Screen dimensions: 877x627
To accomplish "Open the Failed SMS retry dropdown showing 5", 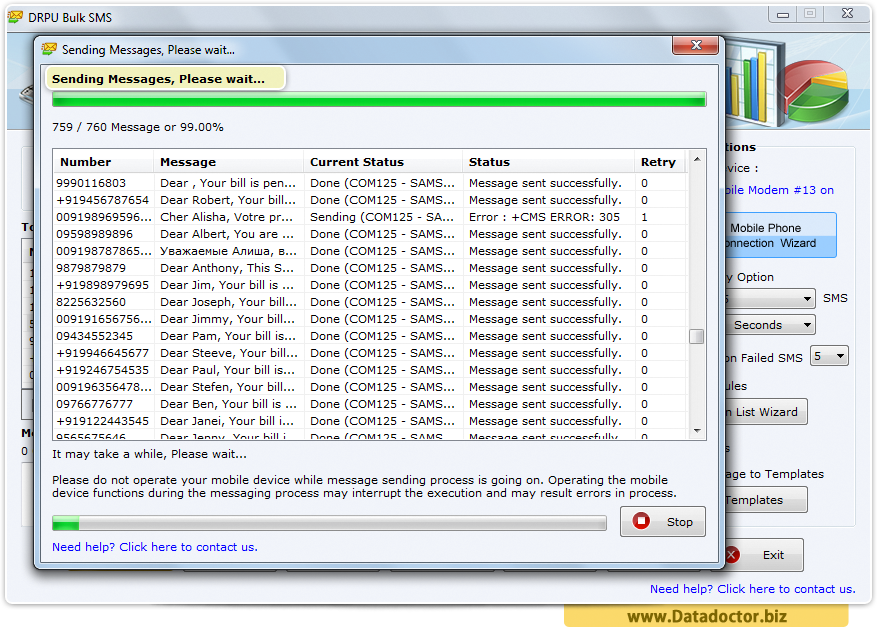I will pyautogui.click(x=829, y=356).
